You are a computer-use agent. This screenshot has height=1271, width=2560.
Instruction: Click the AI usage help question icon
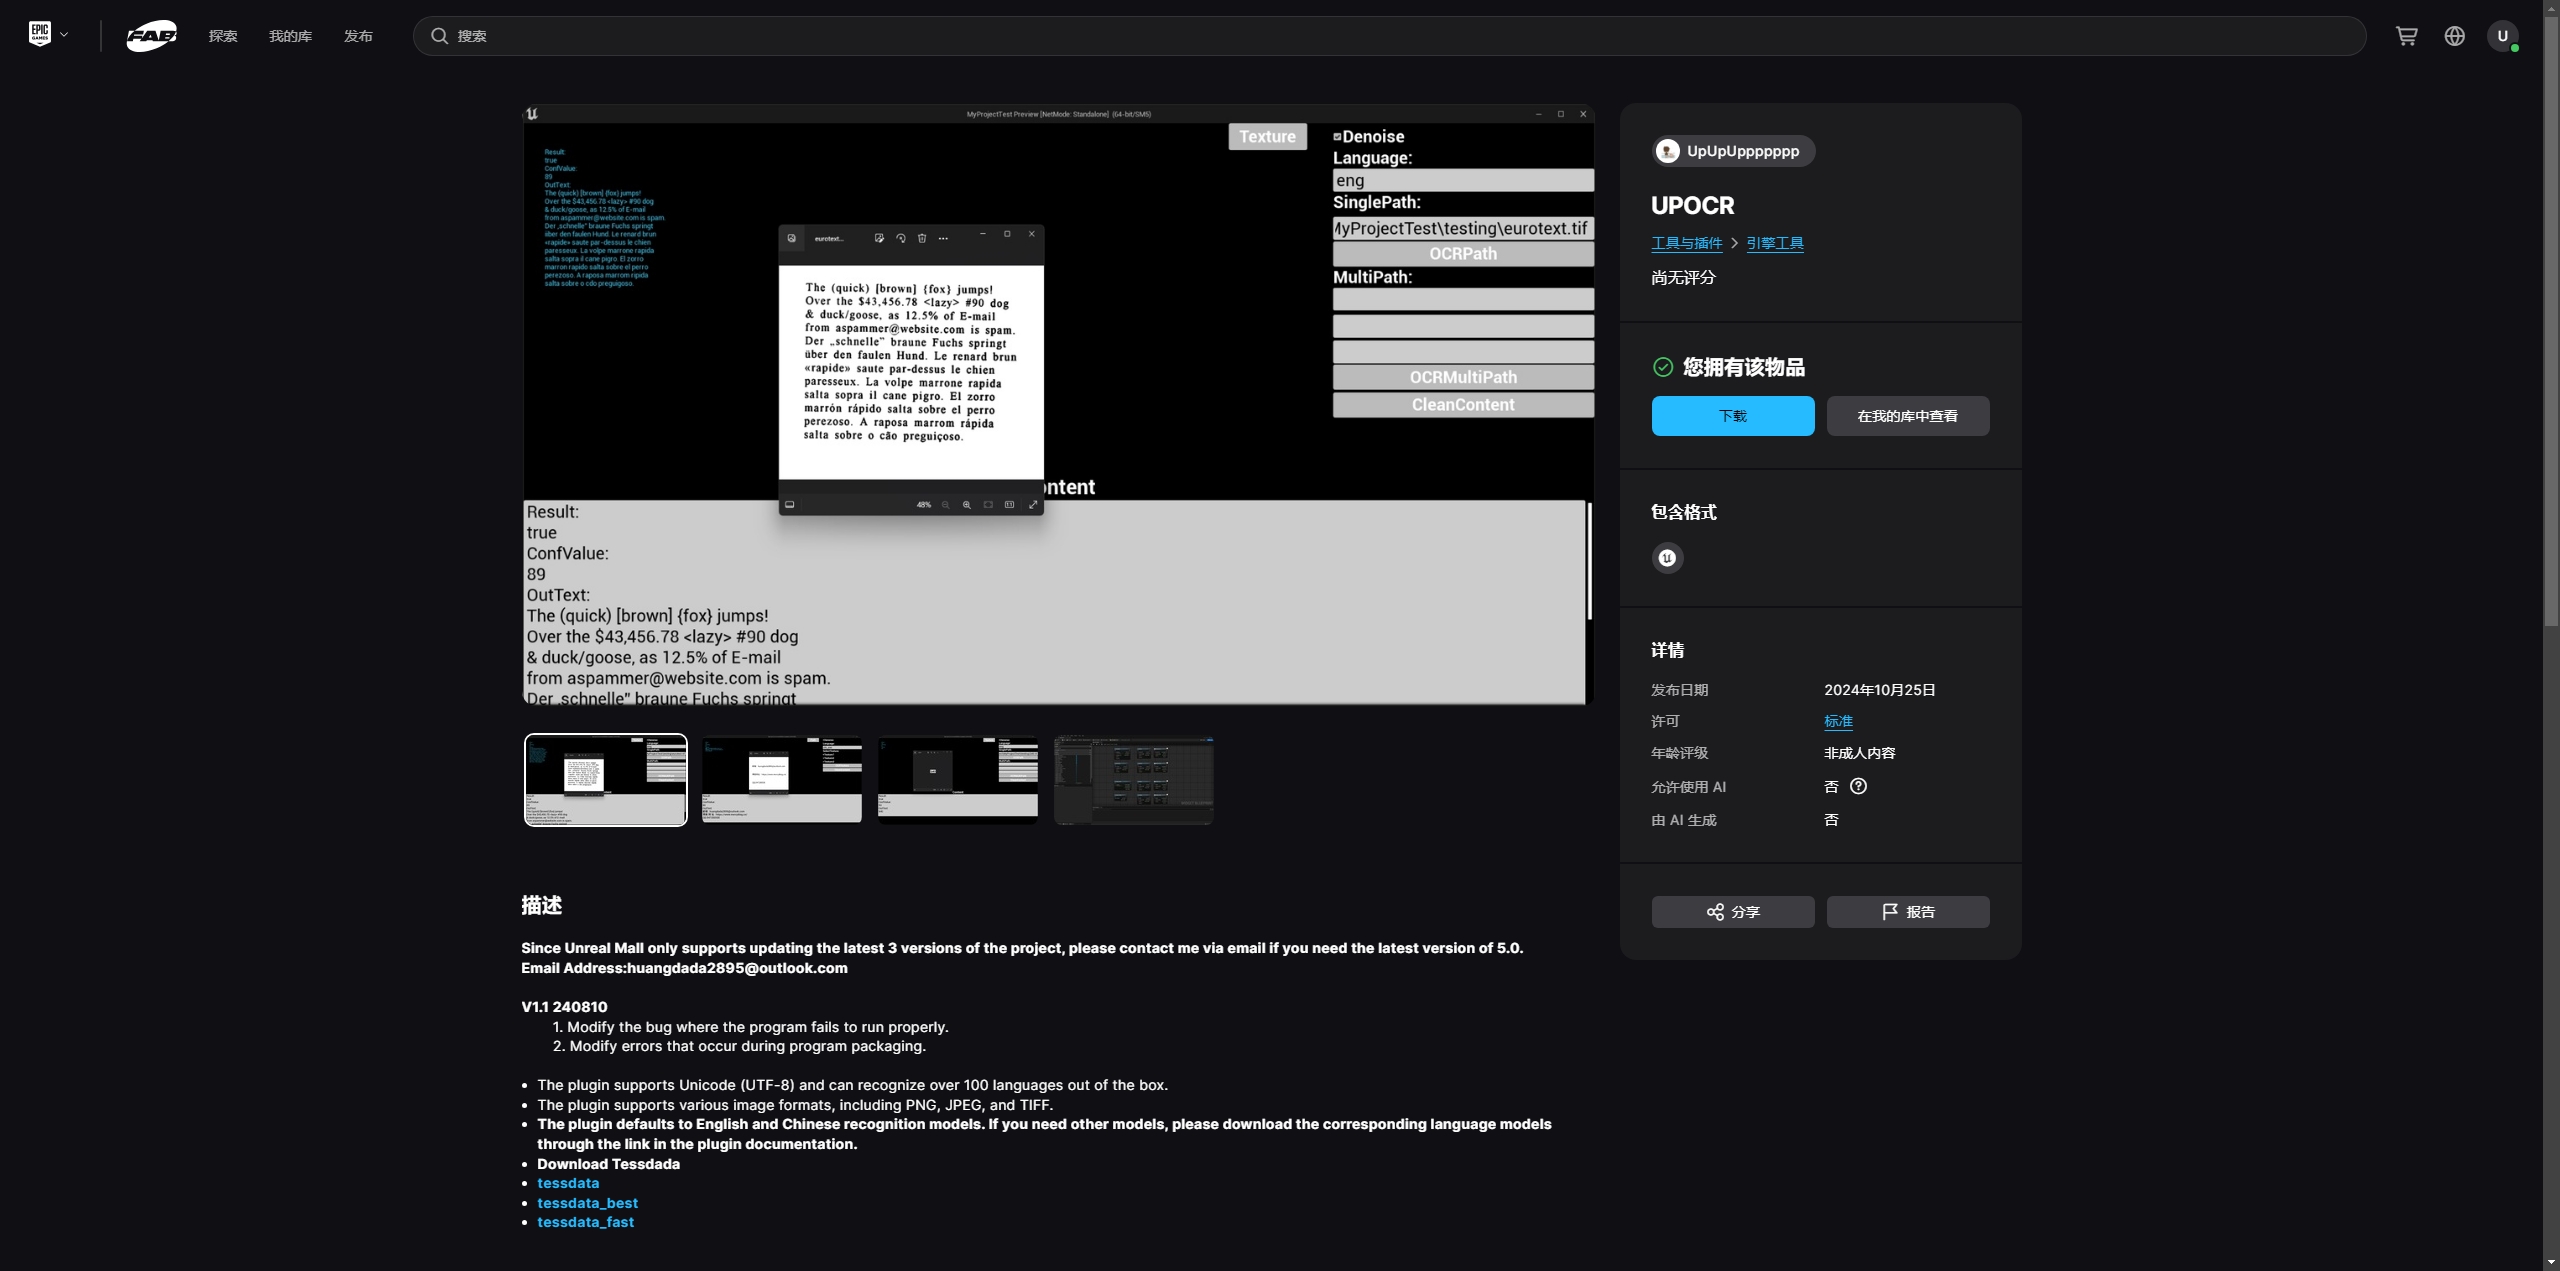coord(1858,786)
